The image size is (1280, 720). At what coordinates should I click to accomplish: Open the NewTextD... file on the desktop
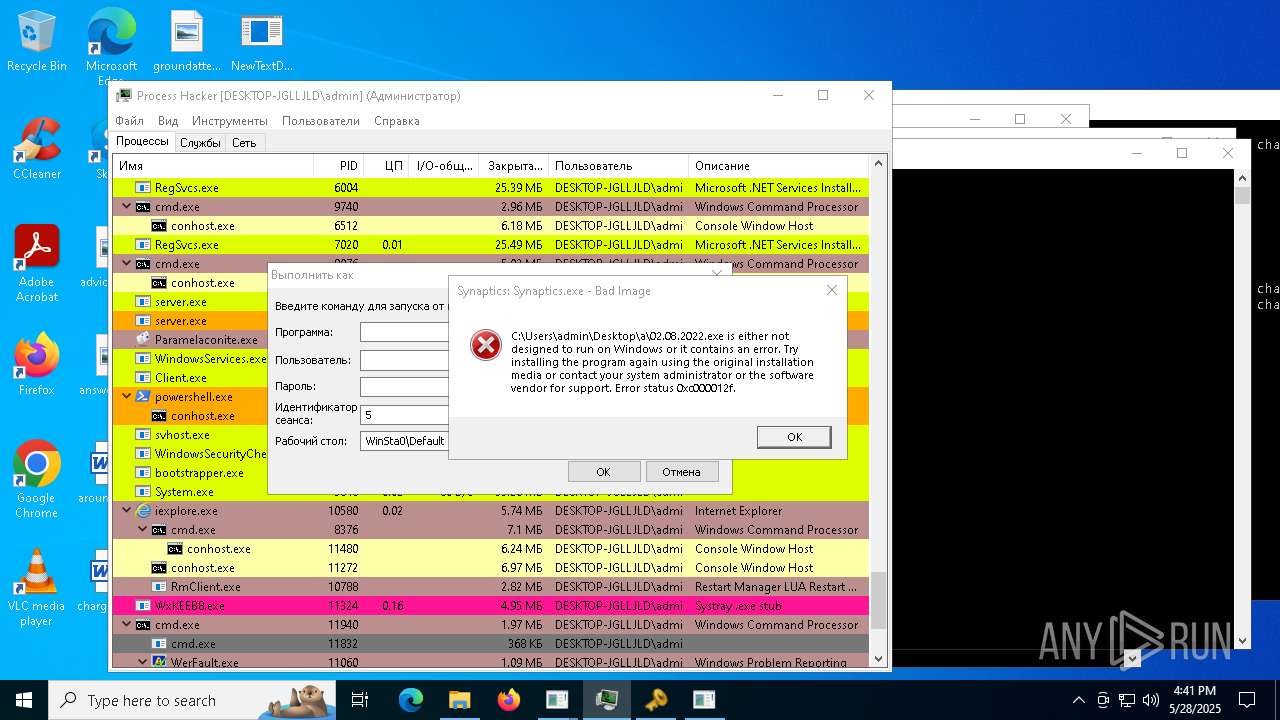tap(262, 40)
